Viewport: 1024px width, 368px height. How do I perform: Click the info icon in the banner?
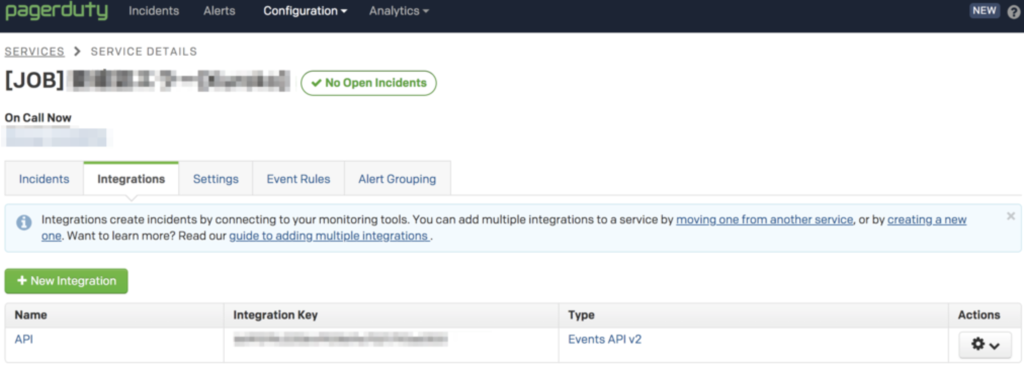point(24,222)
